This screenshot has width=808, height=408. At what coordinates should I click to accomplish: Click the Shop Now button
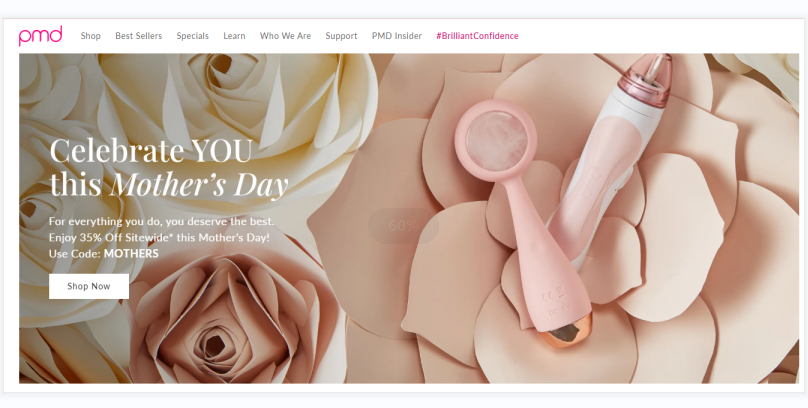[89, 286]
